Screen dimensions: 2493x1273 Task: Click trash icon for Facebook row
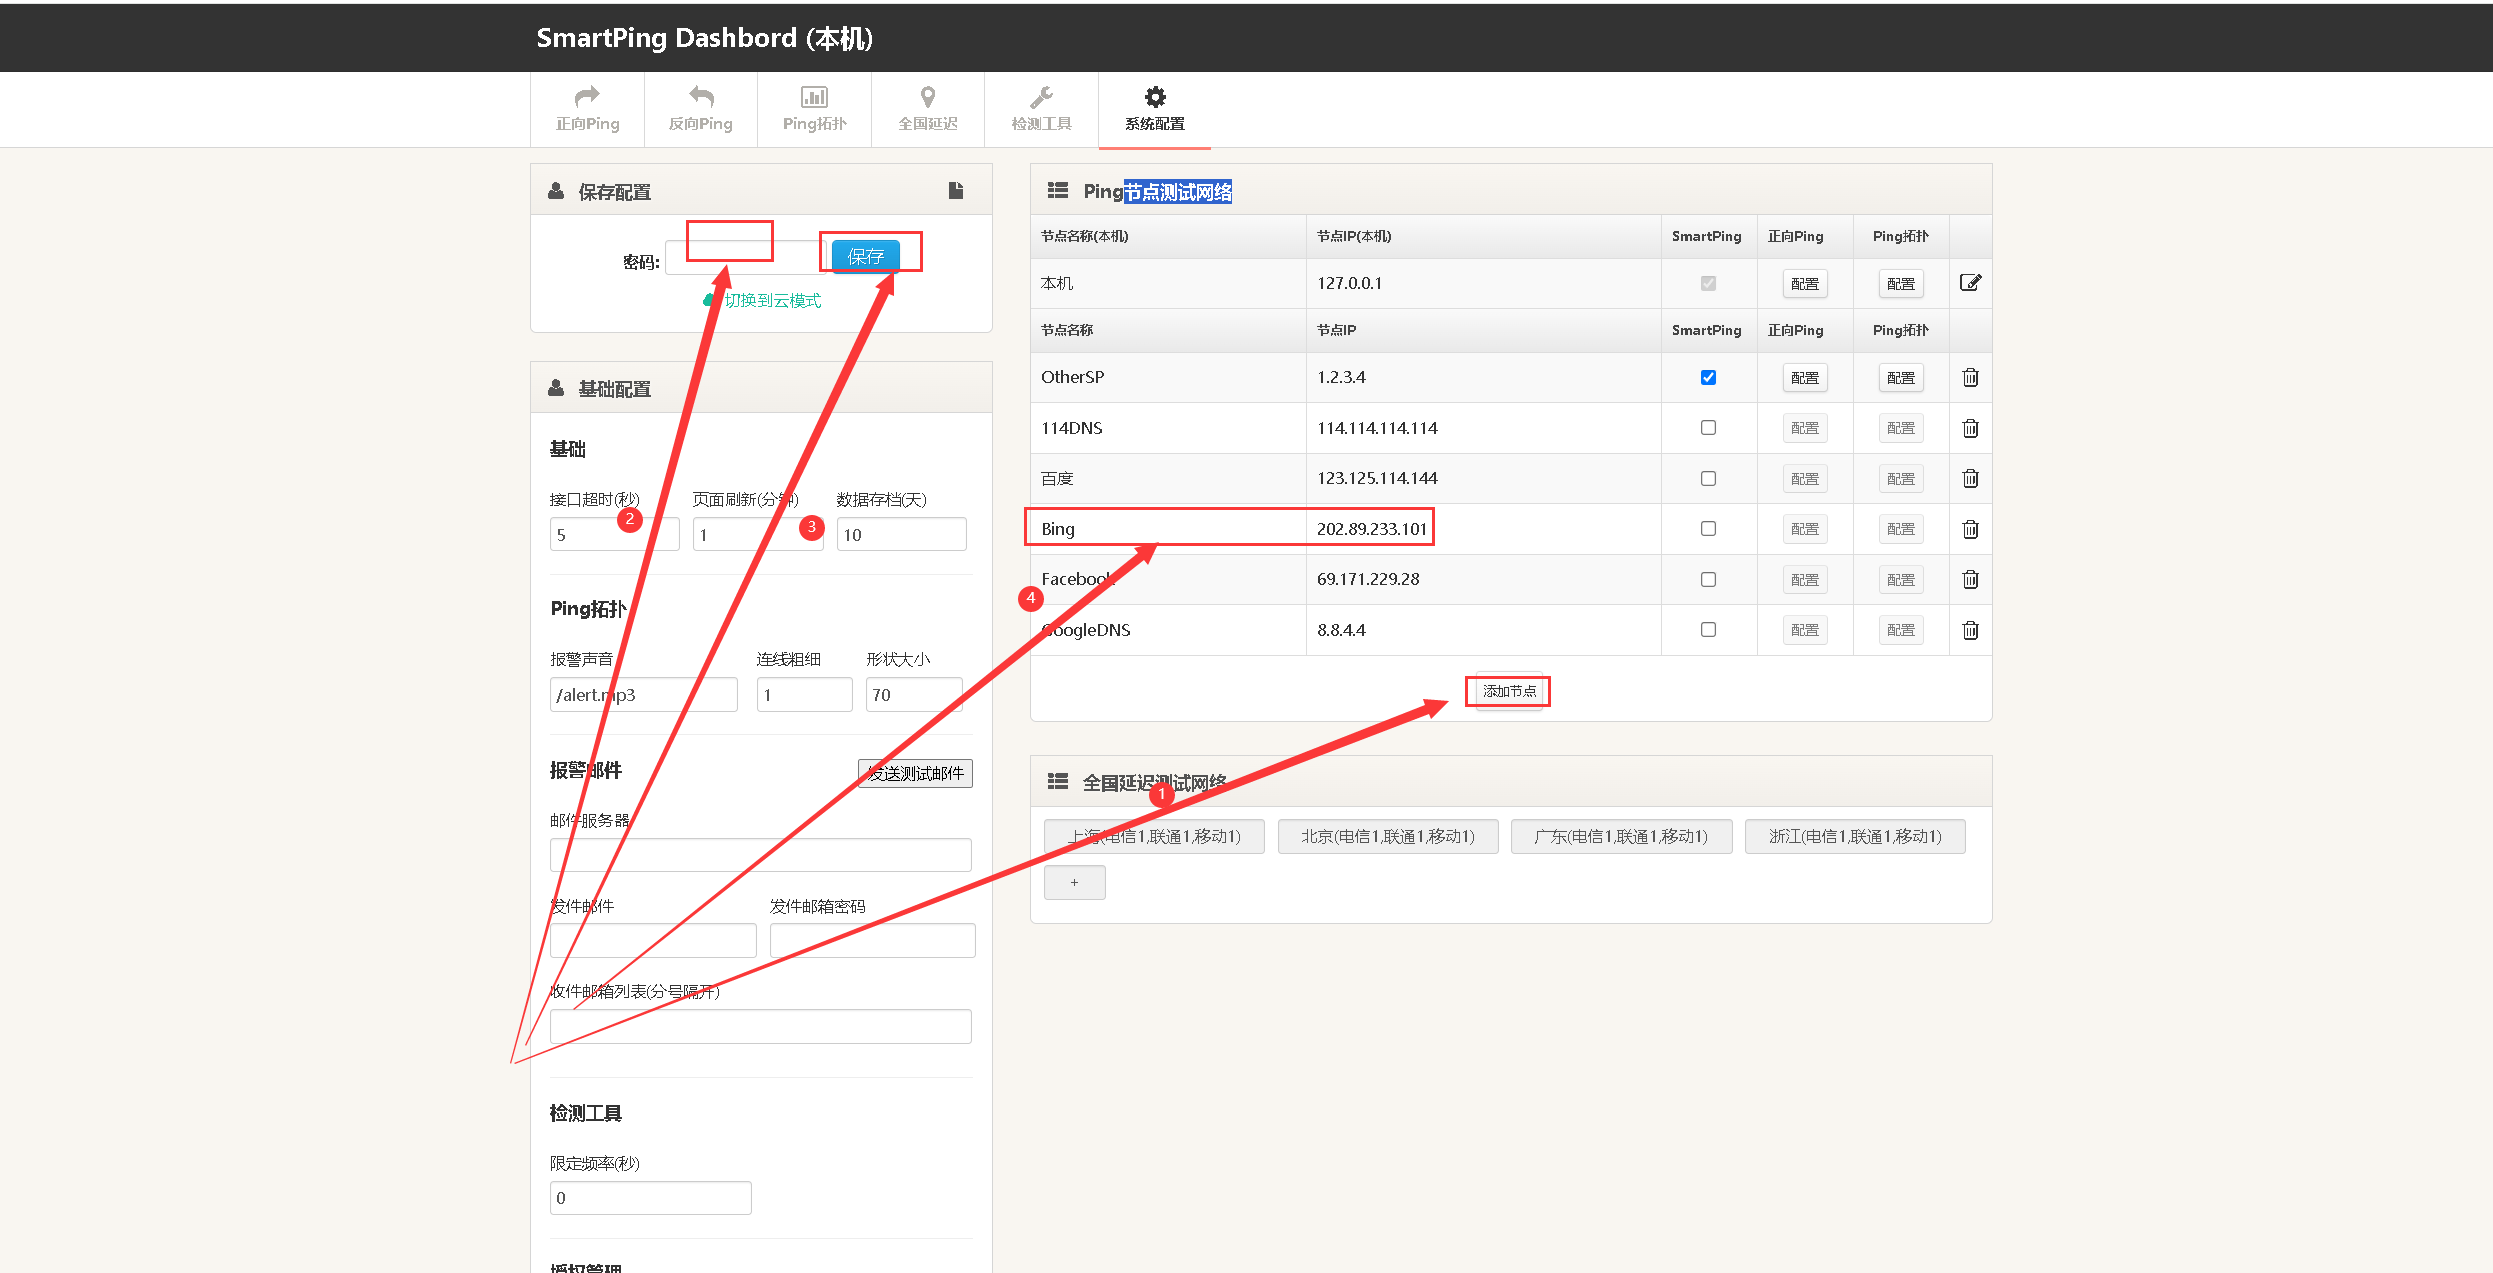pyautogui.click(x=1970, y=580)
